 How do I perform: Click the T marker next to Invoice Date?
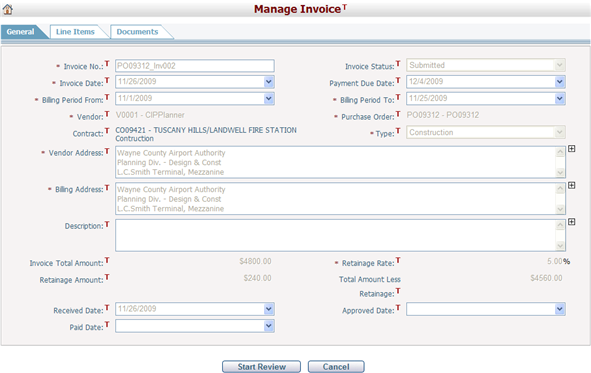tap(107, 80)
